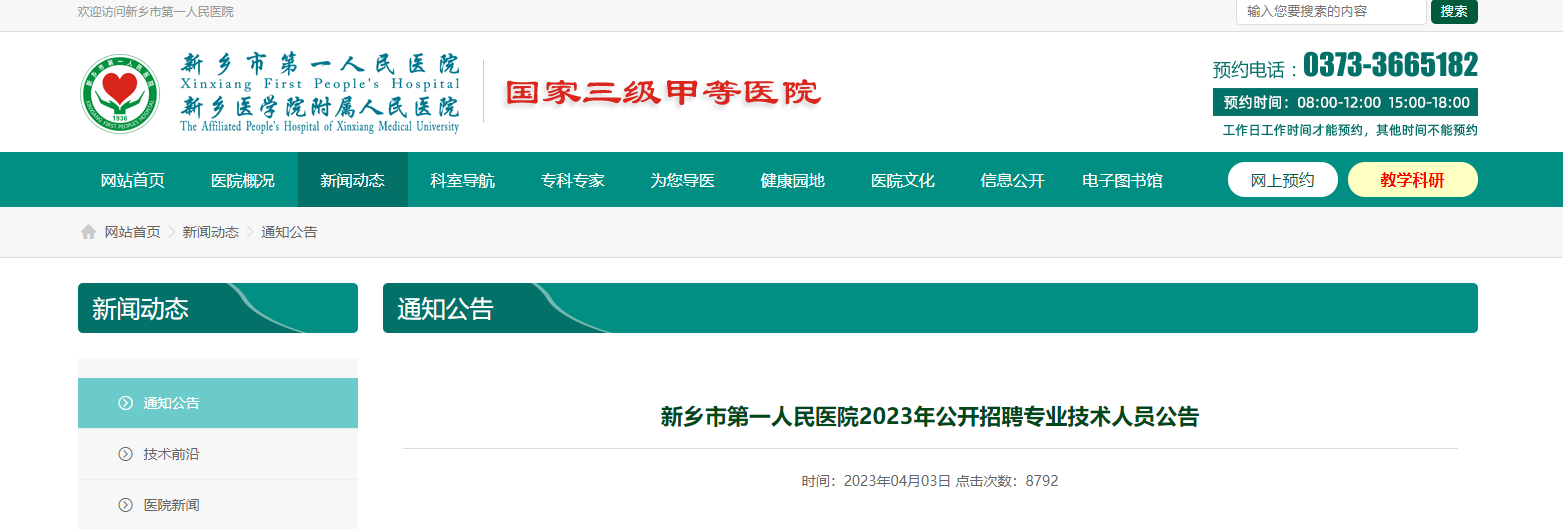The width and height of the screenshot is (1563, 529).
Task: Click the 预约时间 hours banner
Action: (1345, 102)
